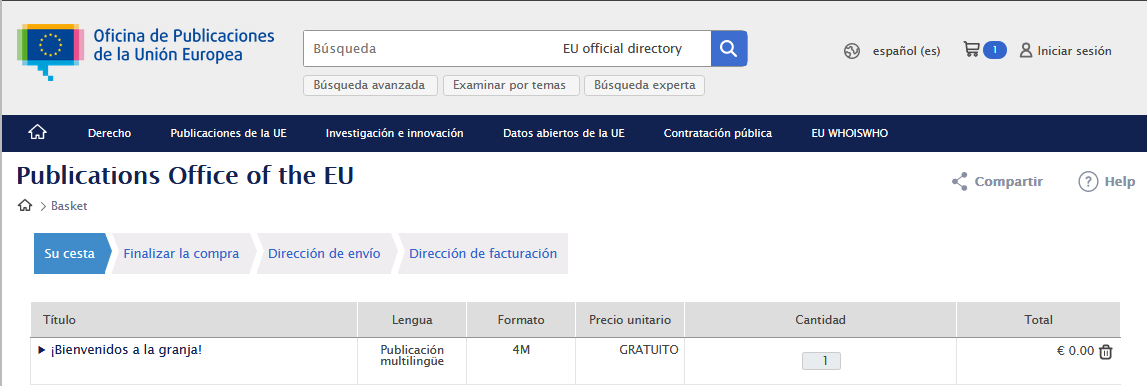Open Publicaciones de la UE menu
The image size is (1147, 386).
(x=228, y=133)
